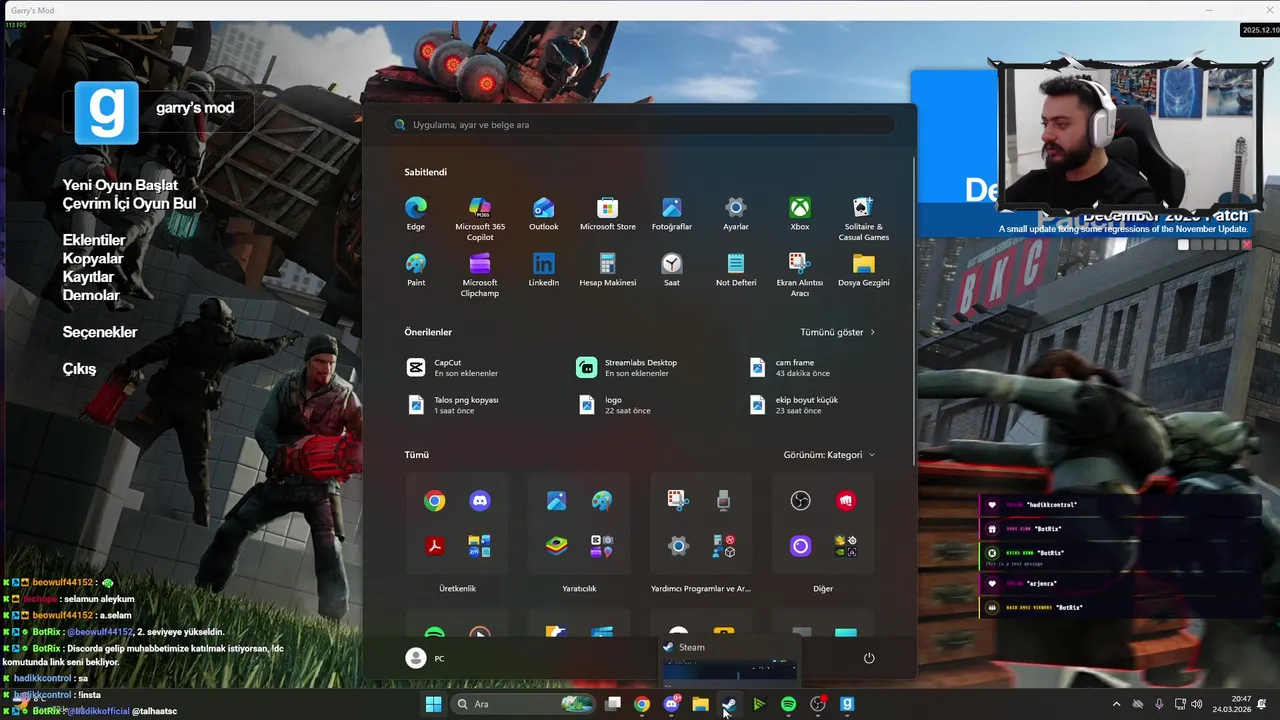
Task: Expand the Yaratıcılık group's extra apps tile
Action: coord(602,546)
